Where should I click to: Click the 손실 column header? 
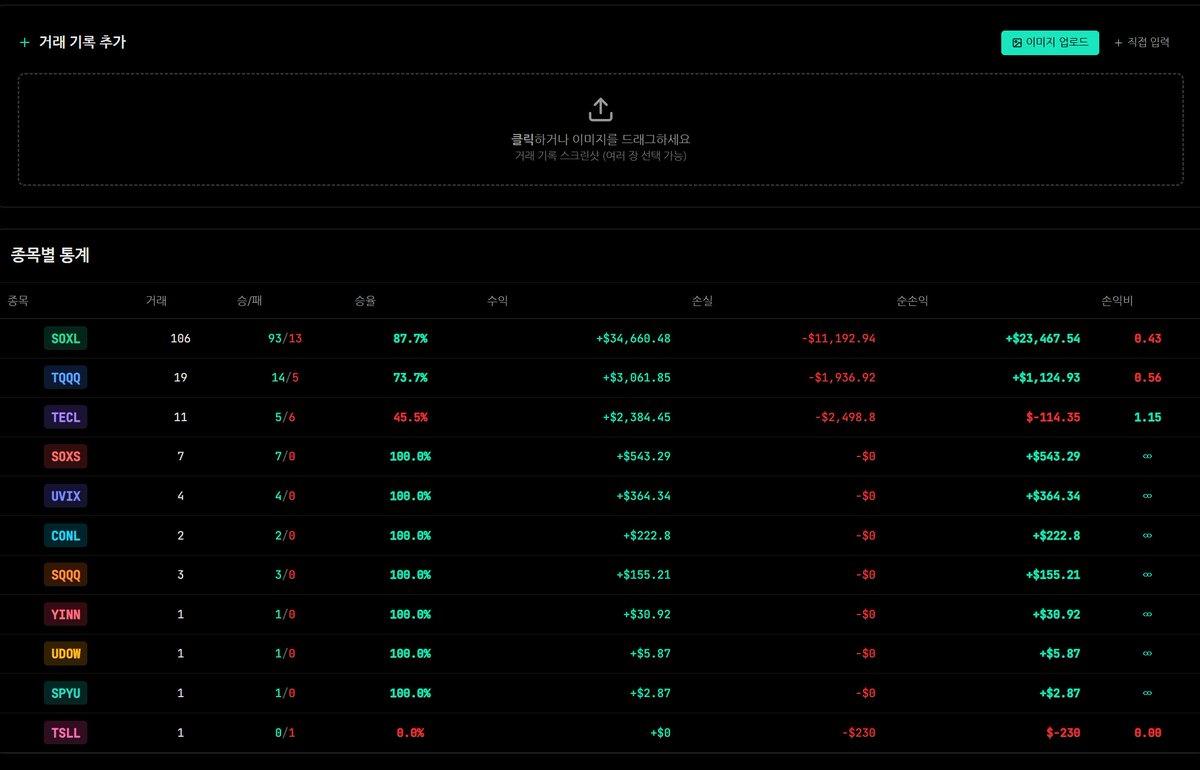[x=703, y=301]
